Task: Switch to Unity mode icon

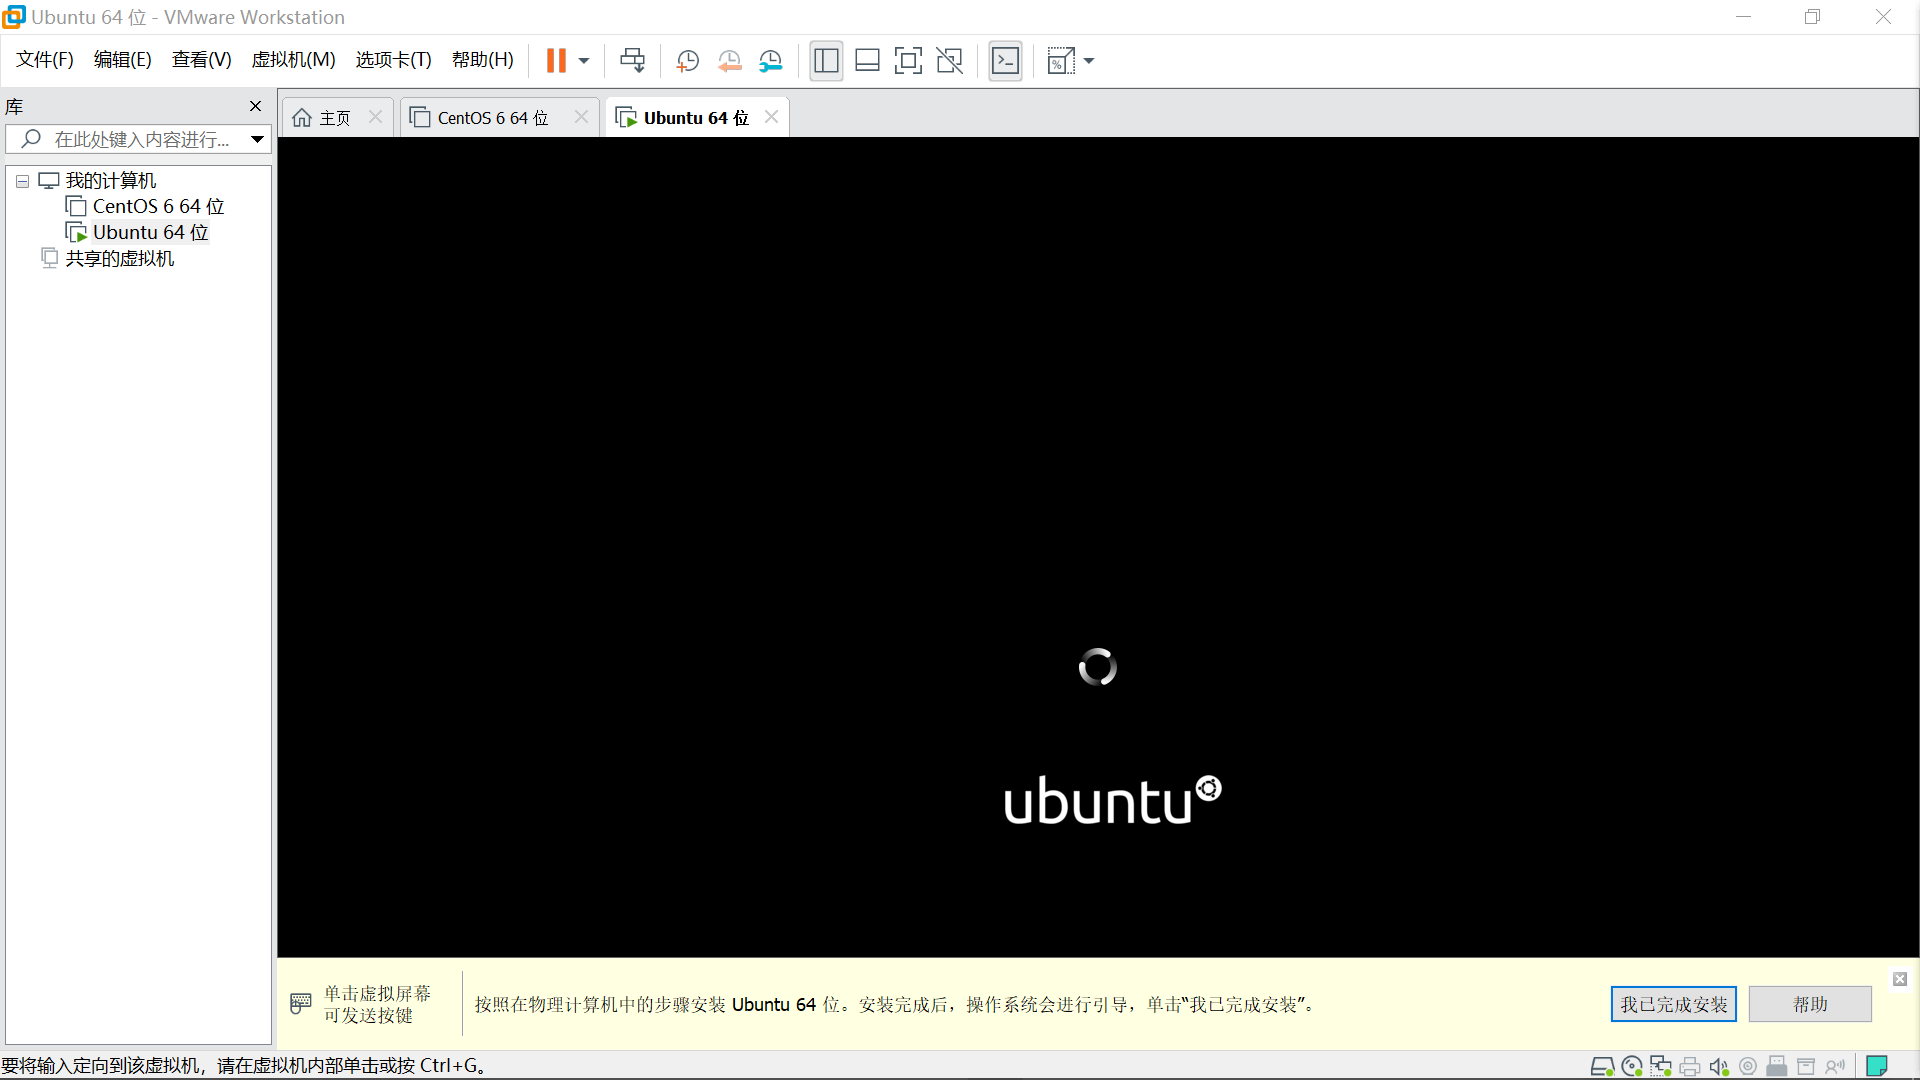Action: point(949,61)
